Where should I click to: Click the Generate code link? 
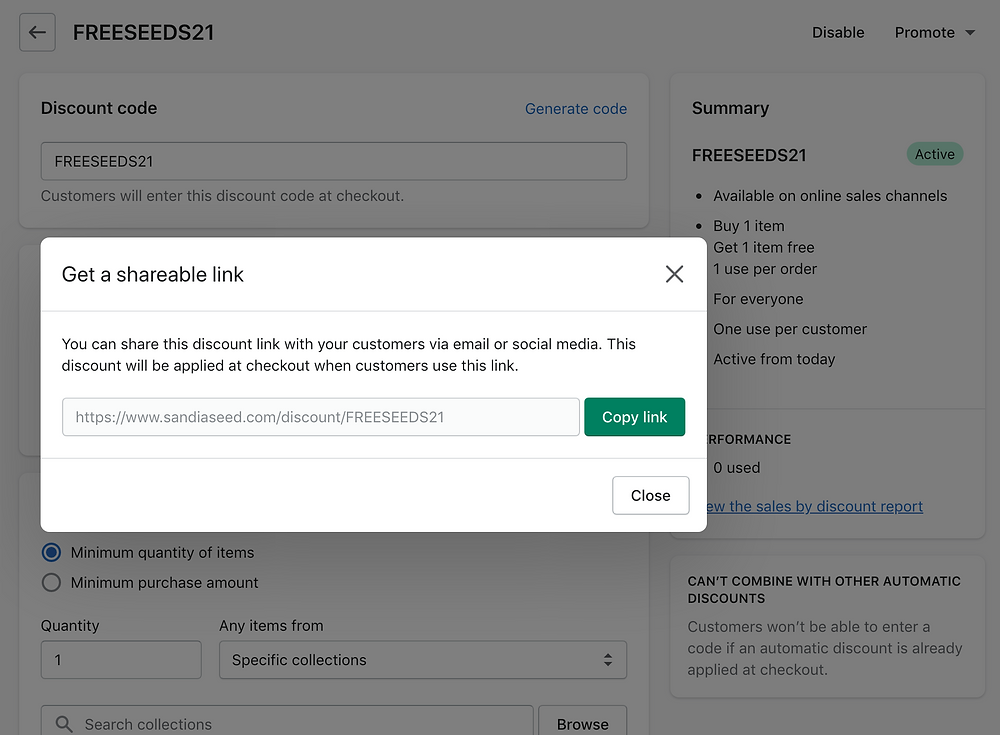click(576, 109)
